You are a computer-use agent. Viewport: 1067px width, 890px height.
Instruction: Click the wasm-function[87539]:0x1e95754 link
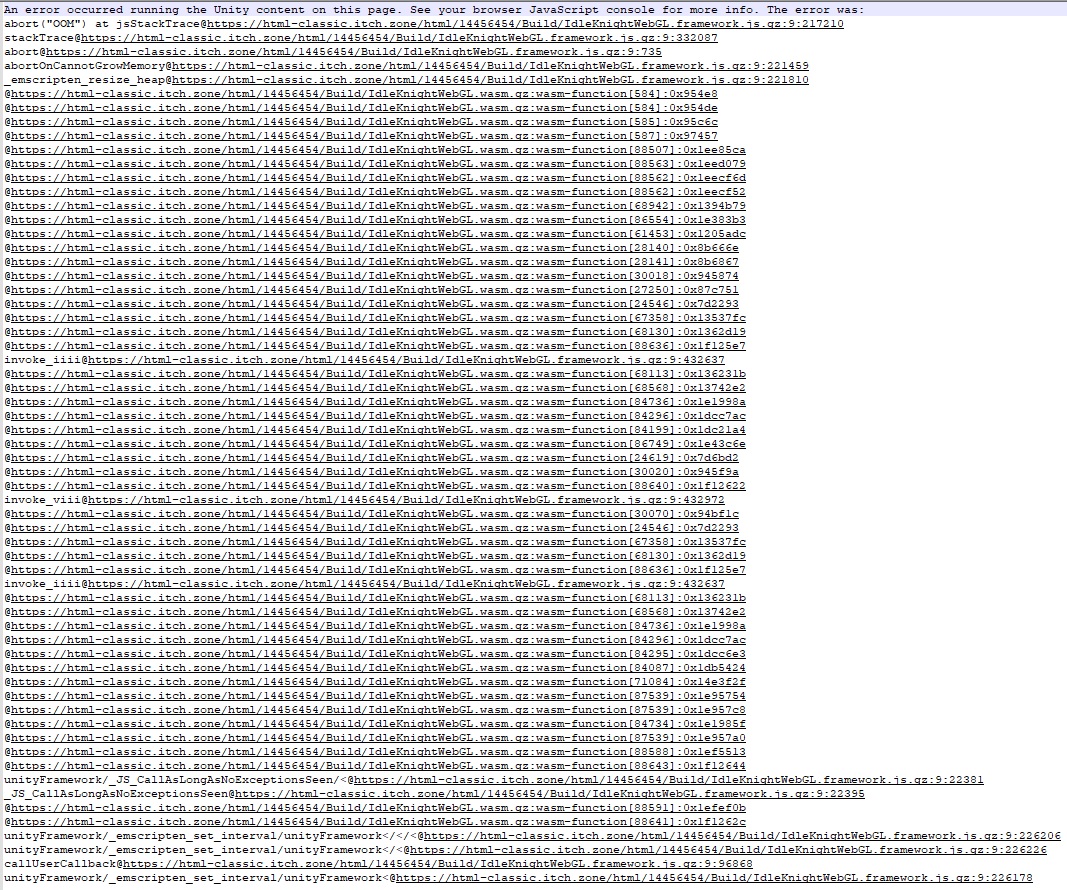378,696
